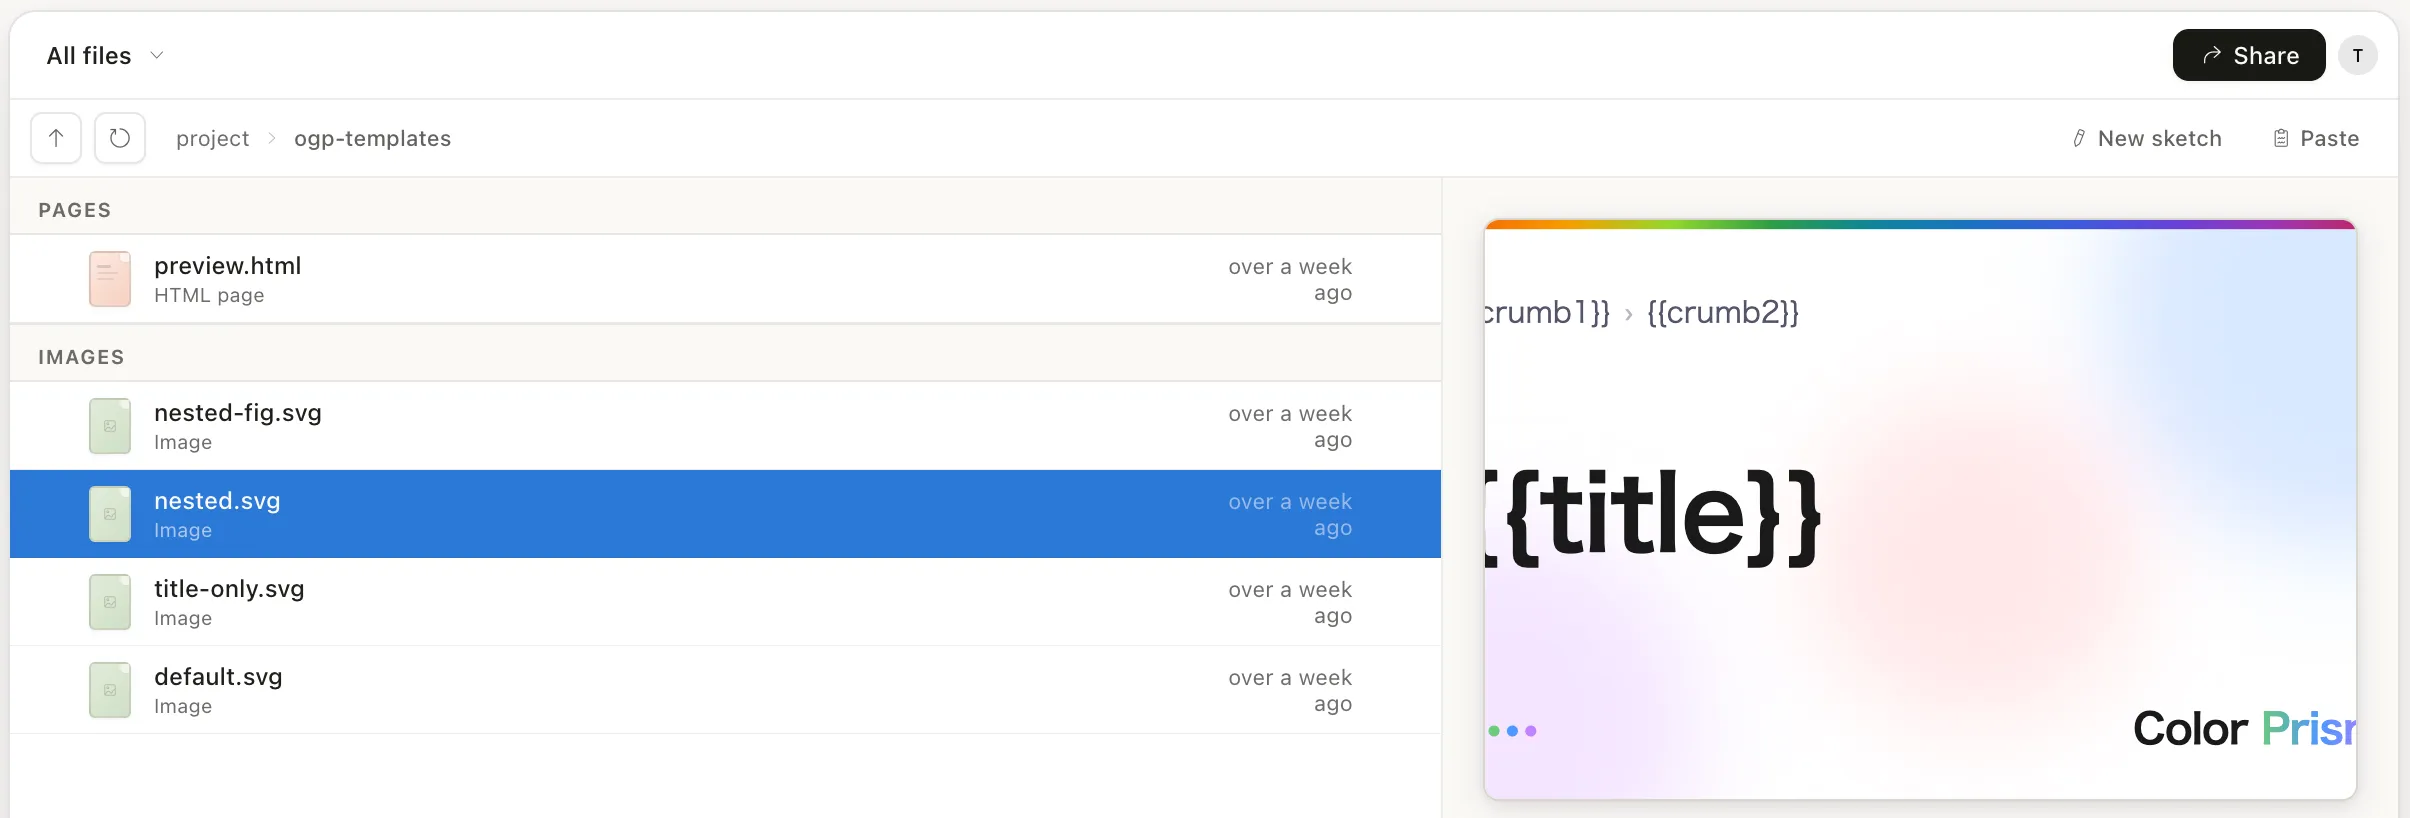This screenshot has height=818, width=2410.
Task: Click the user avatar labeled T
Action: 2358,55
